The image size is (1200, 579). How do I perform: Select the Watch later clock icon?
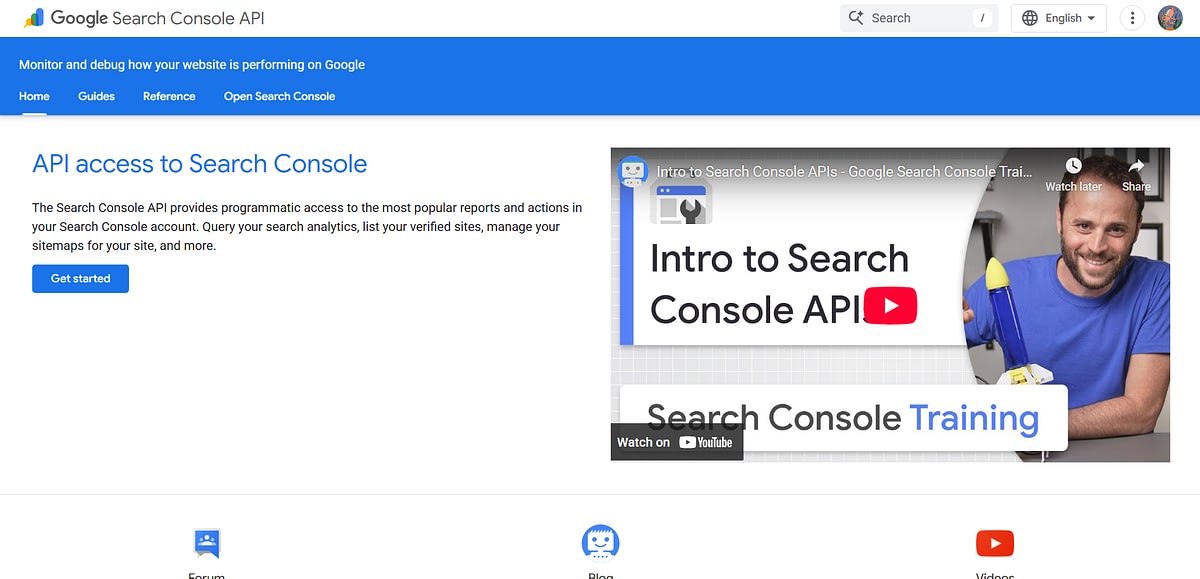[1073, 165]
